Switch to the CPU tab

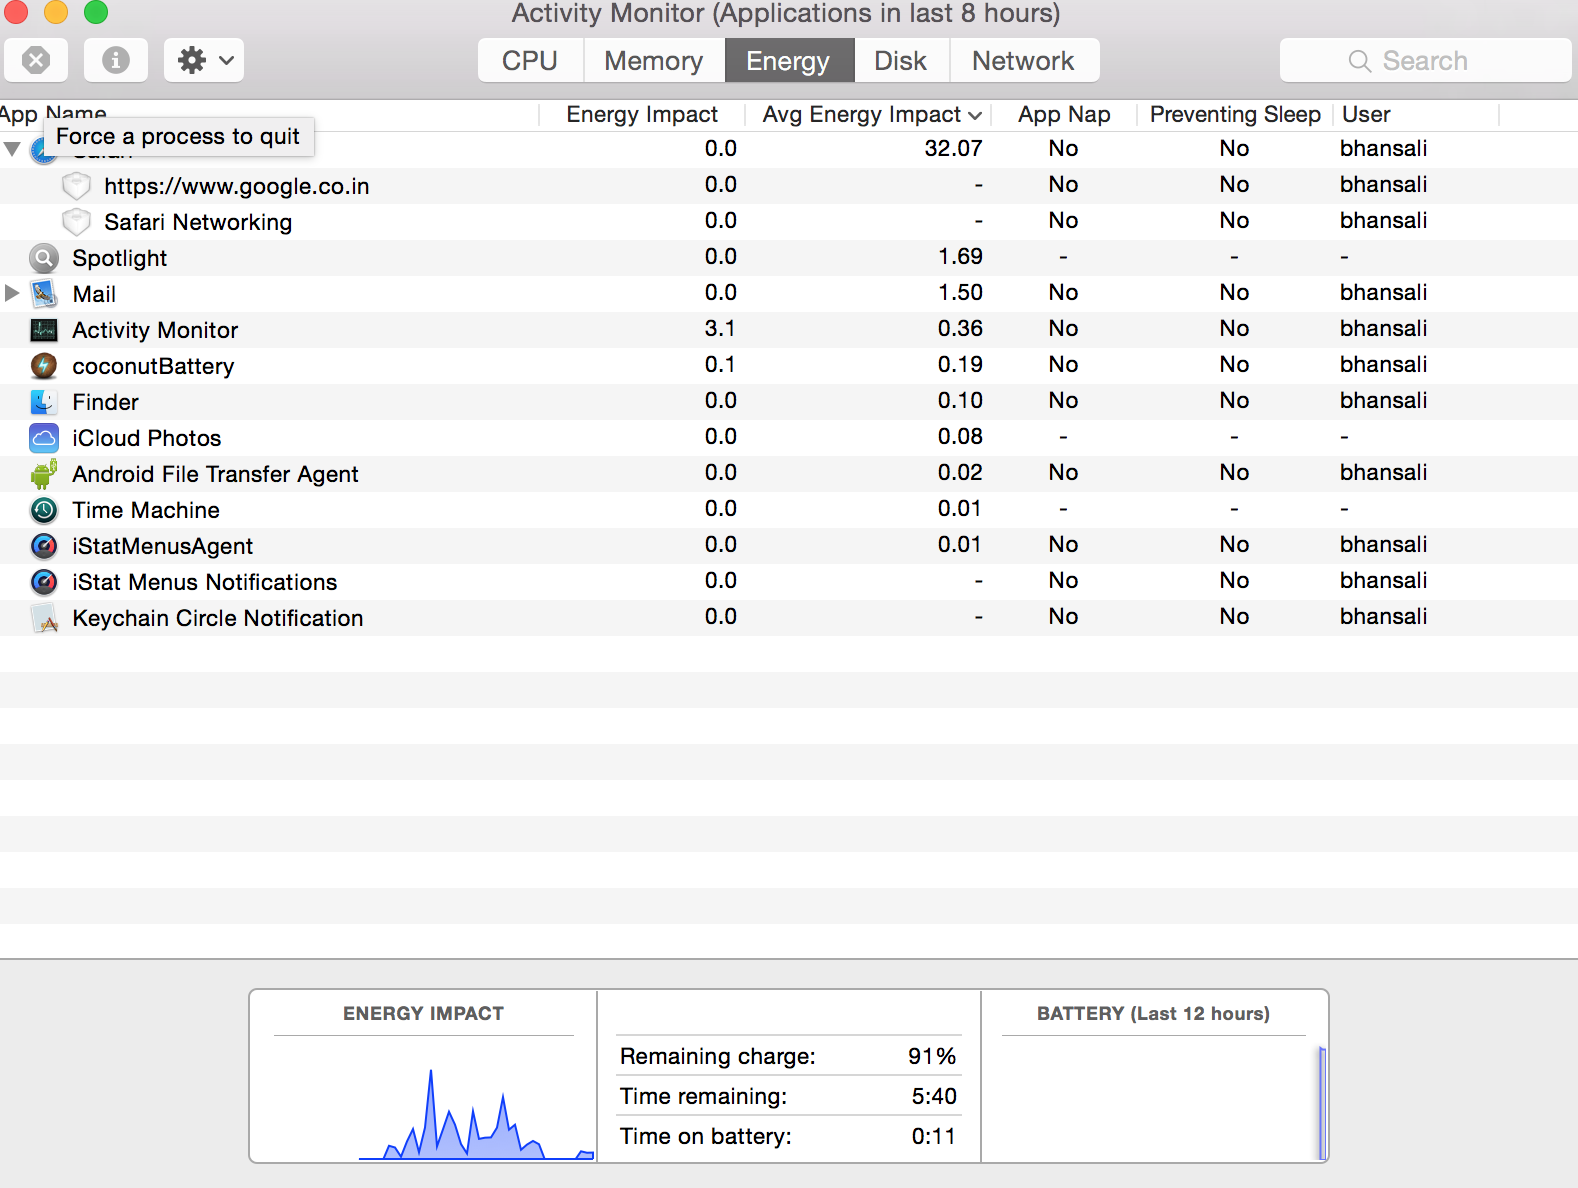[x=530, y=60]
